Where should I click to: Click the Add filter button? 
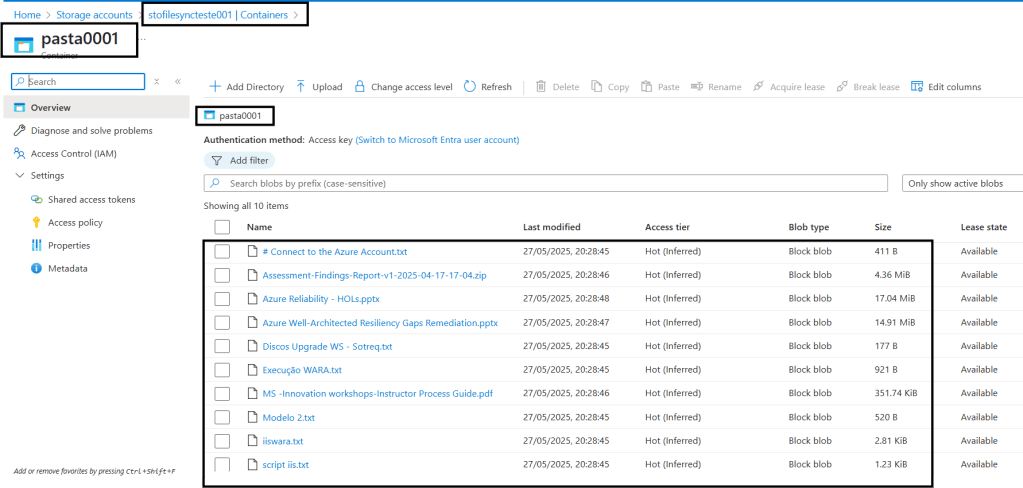click(x=239, y=160)
